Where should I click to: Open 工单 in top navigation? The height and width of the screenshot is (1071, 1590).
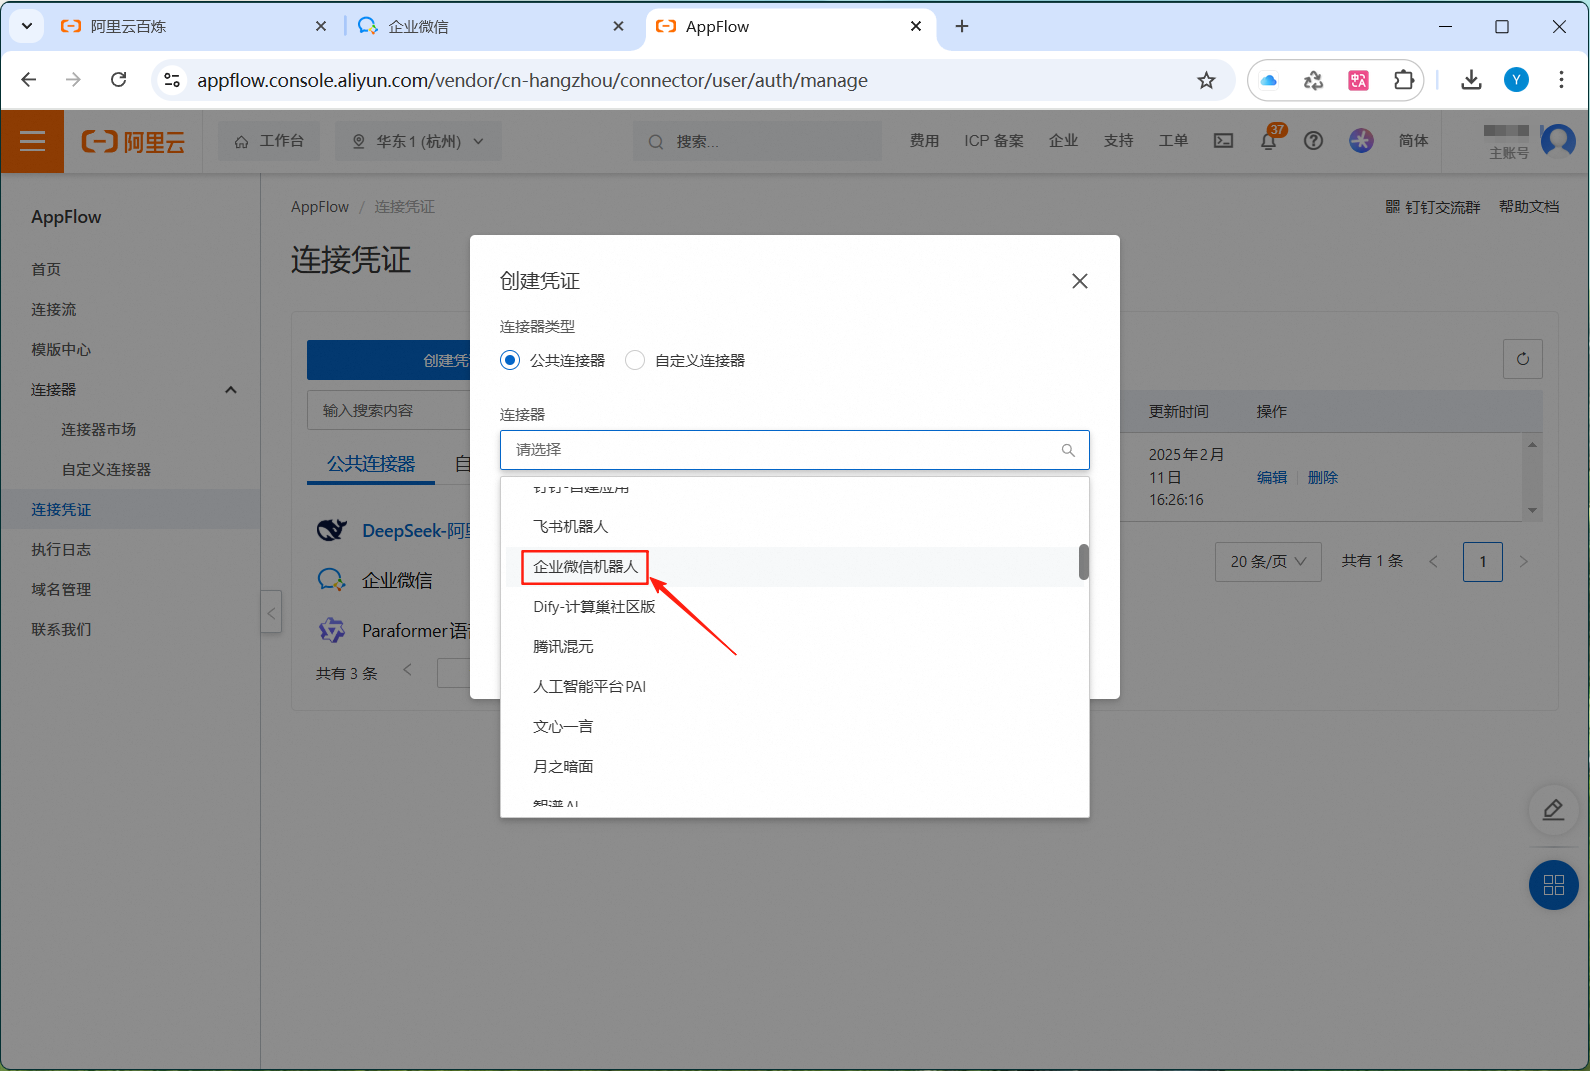pos(1173,141)
